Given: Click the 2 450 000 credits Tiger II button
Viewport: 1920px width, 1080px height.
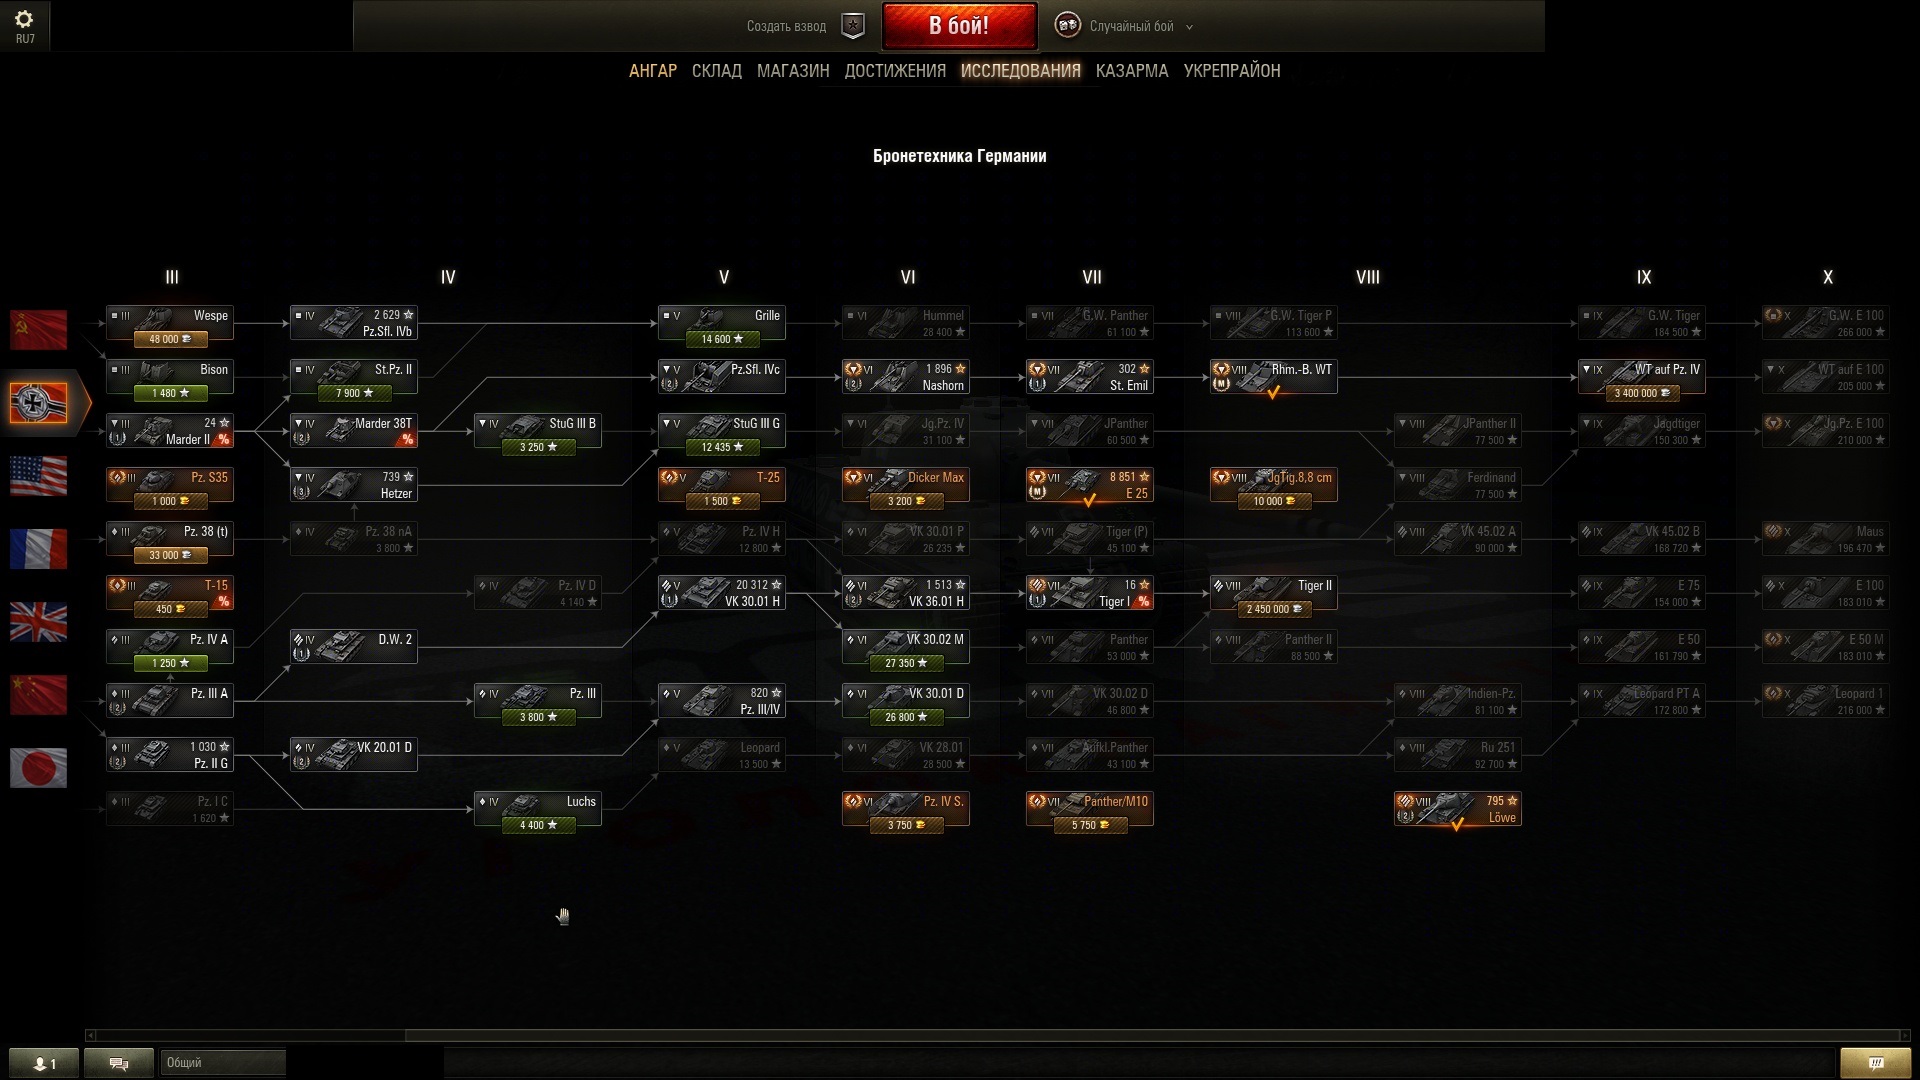Looking at the screenshot, I should click(x=1274, y=609).
